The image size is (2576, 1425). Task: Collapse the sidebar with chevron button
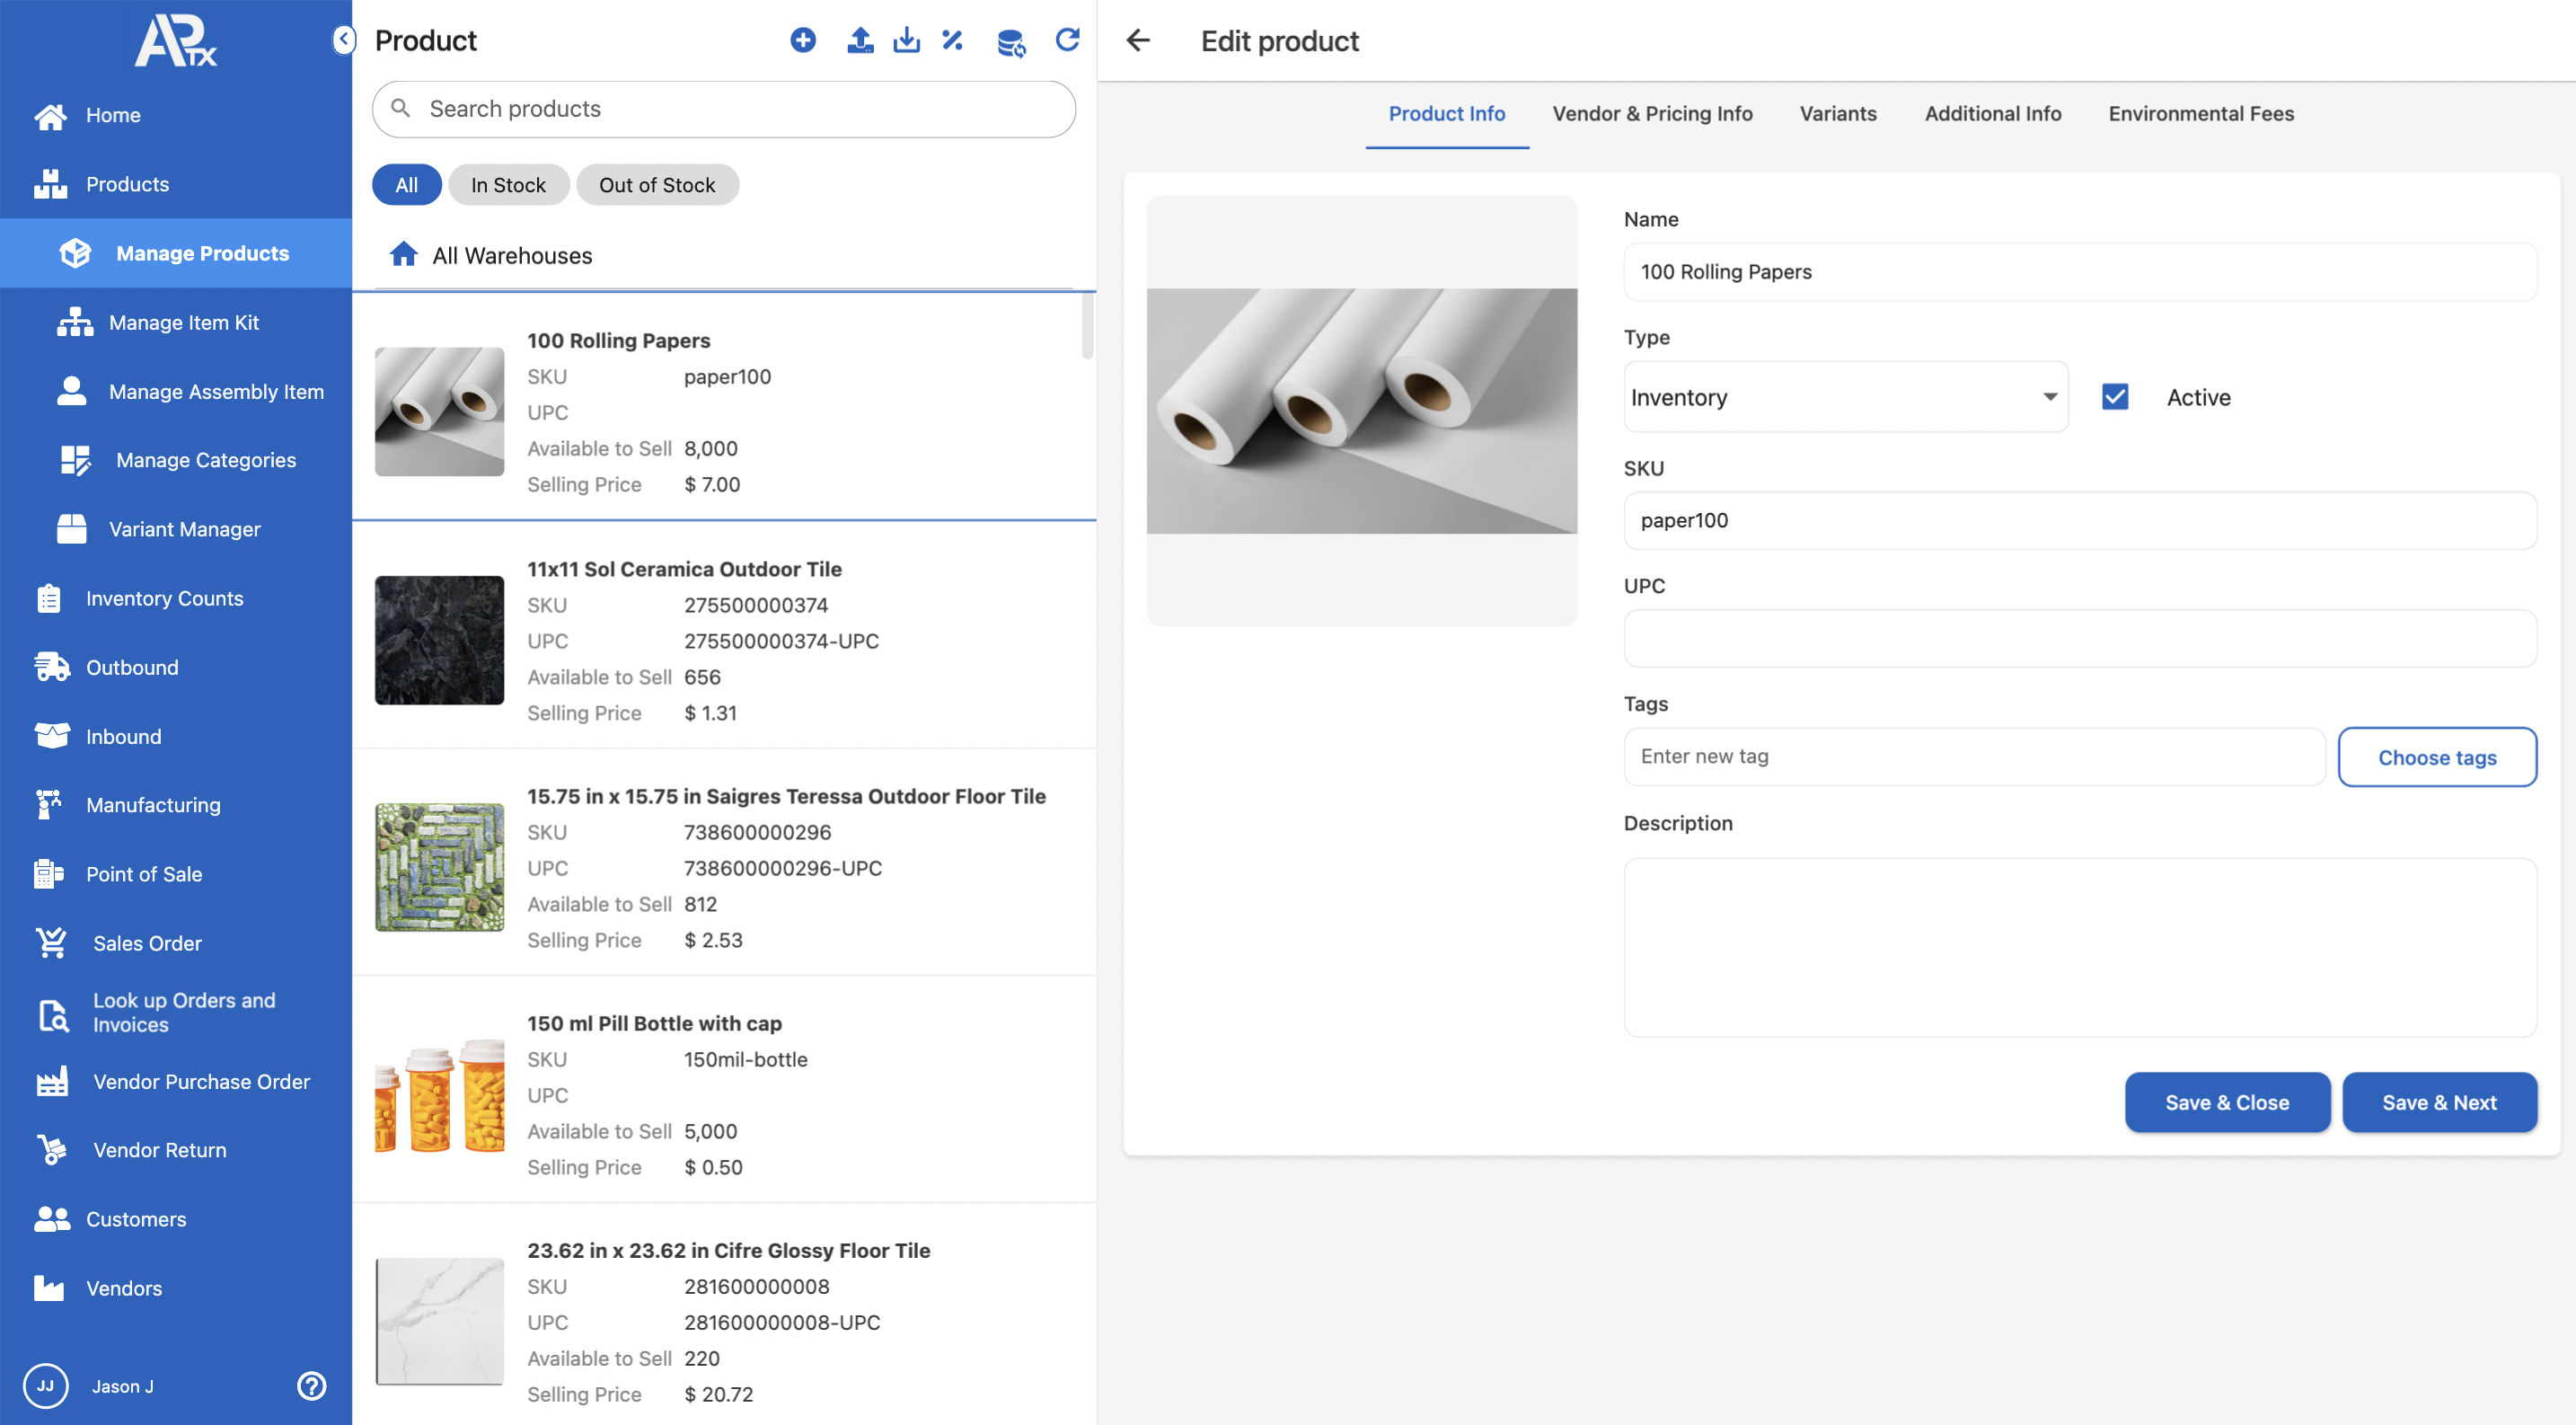(x=343, y=40)
